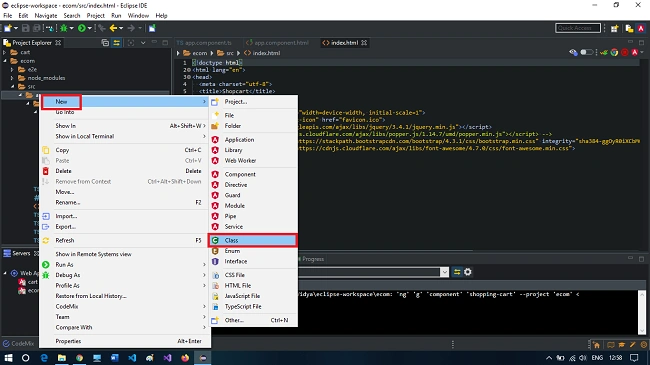650x365 pixels.
Task: Switch to the index.html editor tab
Action: click(x=344, y=43)
